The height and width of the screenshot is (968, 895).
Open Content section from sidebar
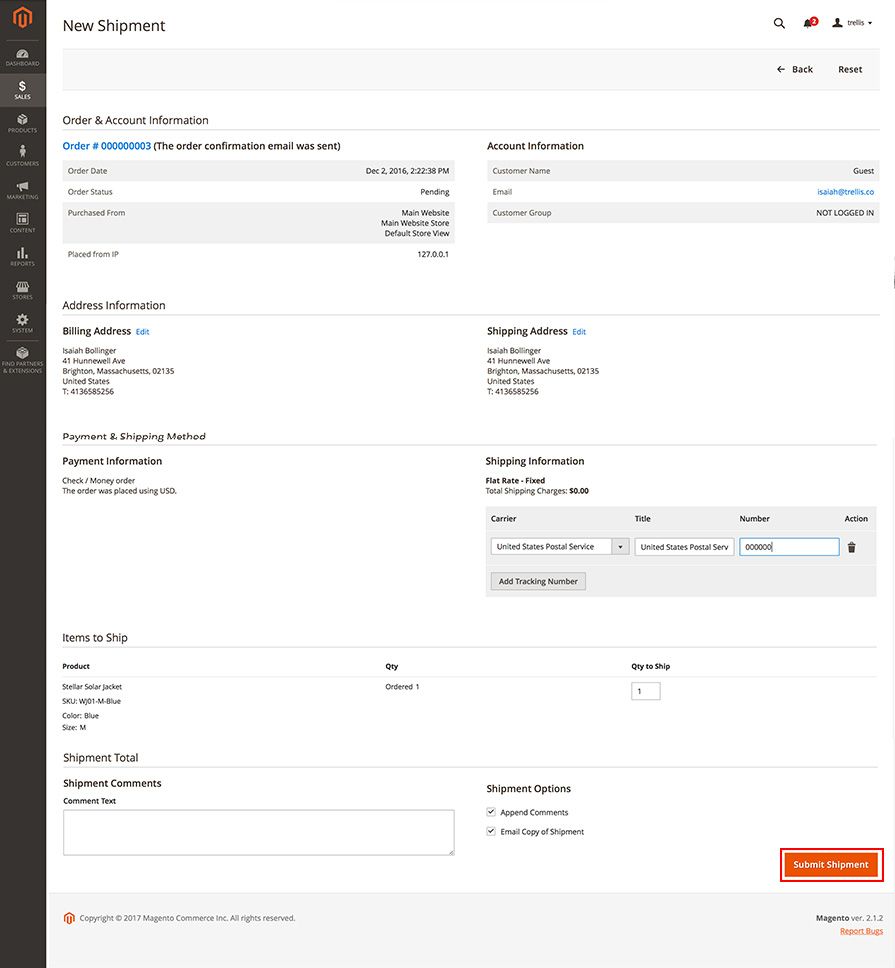coord(22,220)
